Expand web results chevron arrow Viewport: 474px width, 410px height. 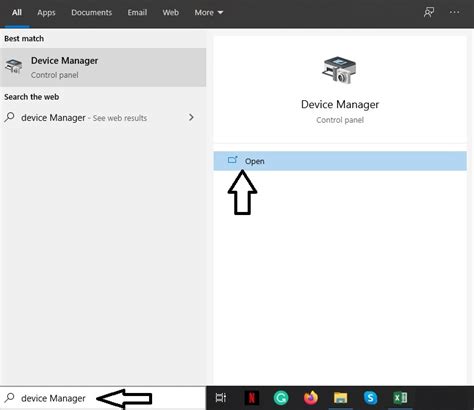pos(191,117)
